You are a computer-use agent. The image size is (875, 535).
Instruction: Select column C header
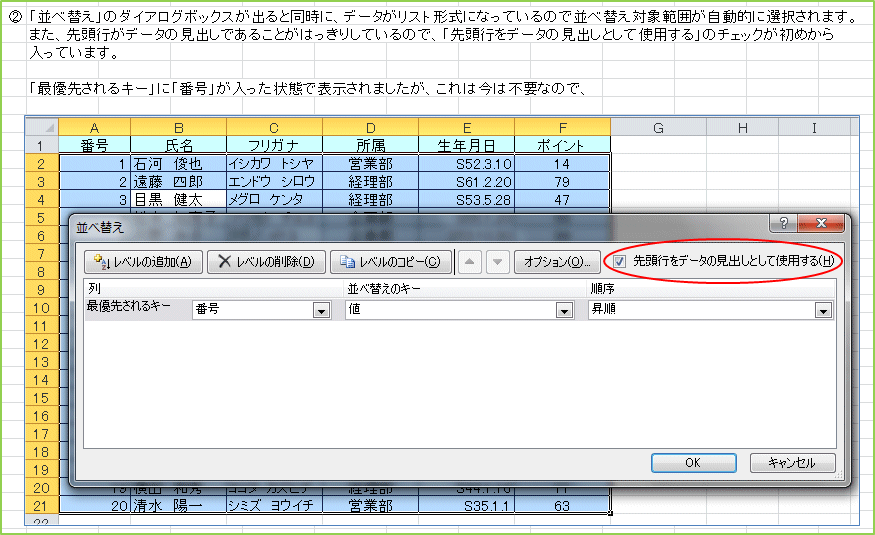coord(274,127)
